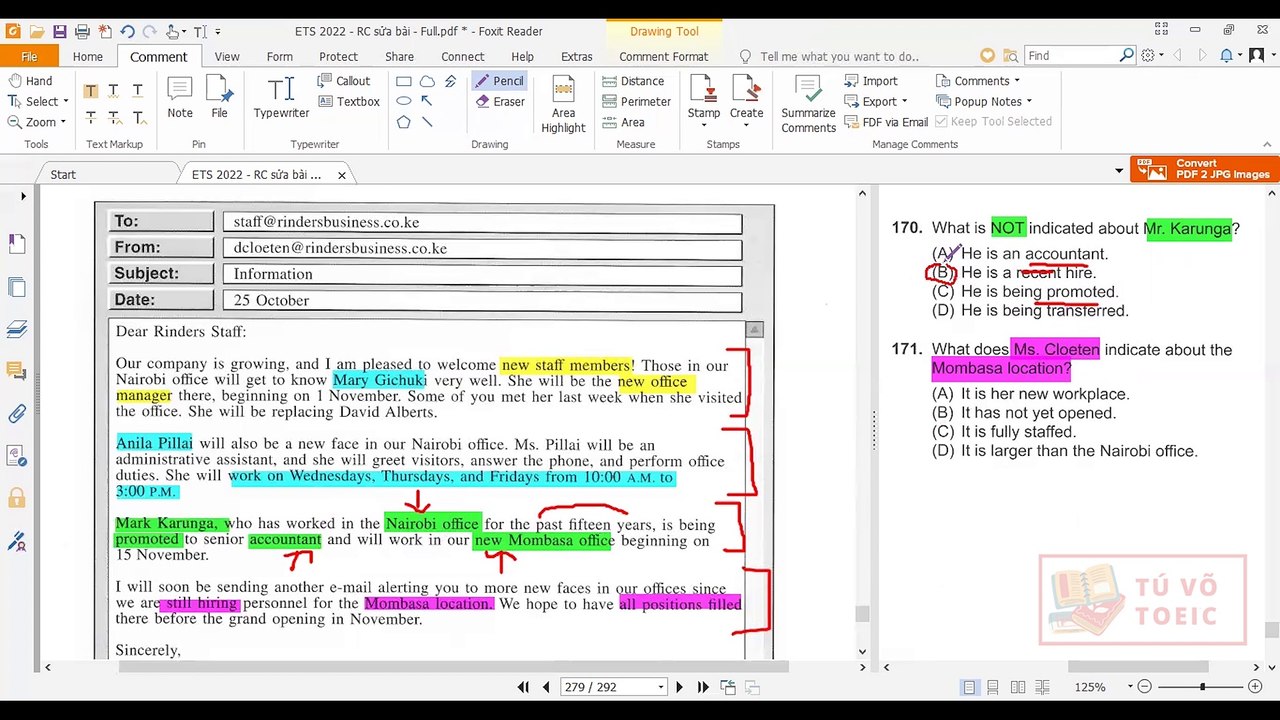Click Convert PDF 2 JPG Images banner
Image resolution: width=1280 pixels, height=720 pixels.
click(x=1205, y=169)
